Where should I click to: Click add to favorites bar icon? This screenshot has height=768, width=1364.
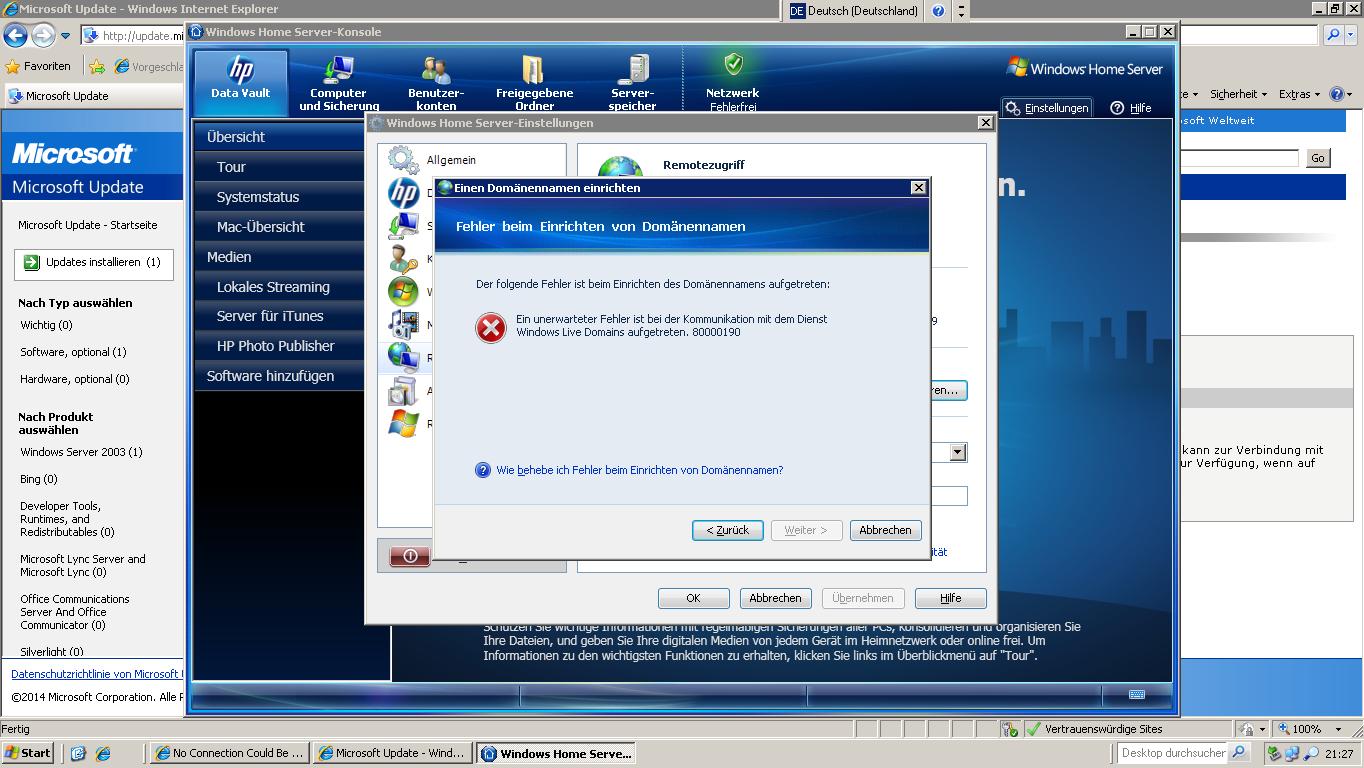97,67
